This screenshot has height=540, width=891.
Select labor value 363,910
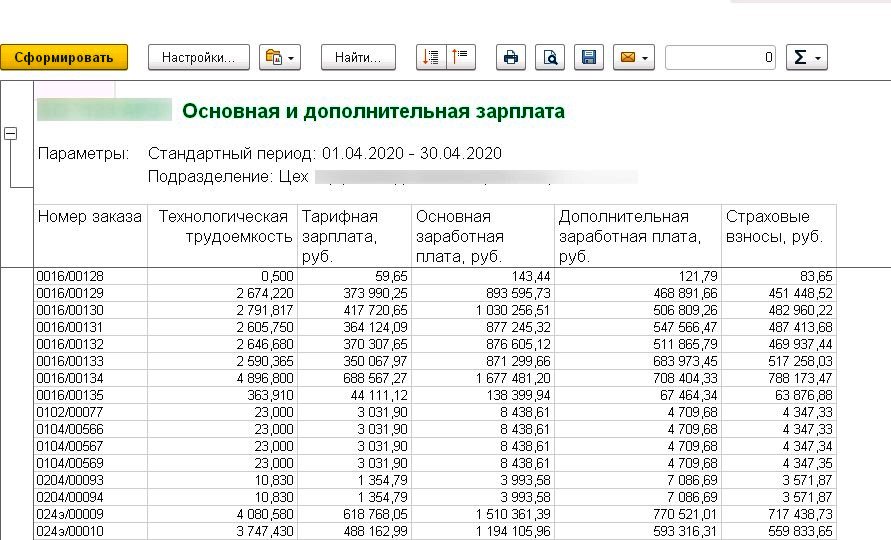(x=223, y=396)
